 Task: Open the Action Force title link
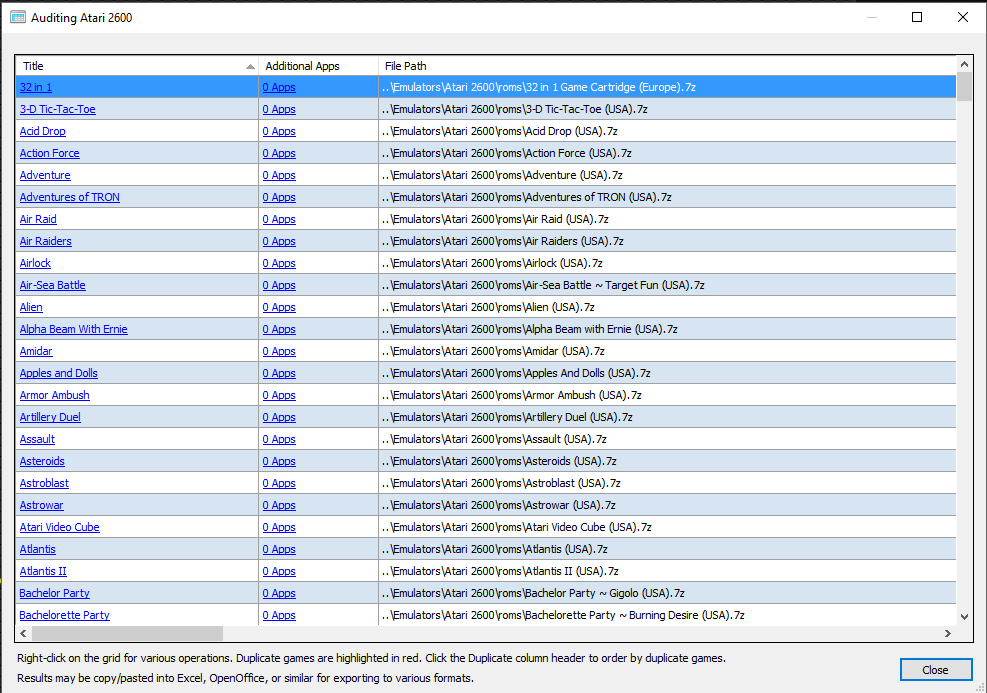[49, 153]
